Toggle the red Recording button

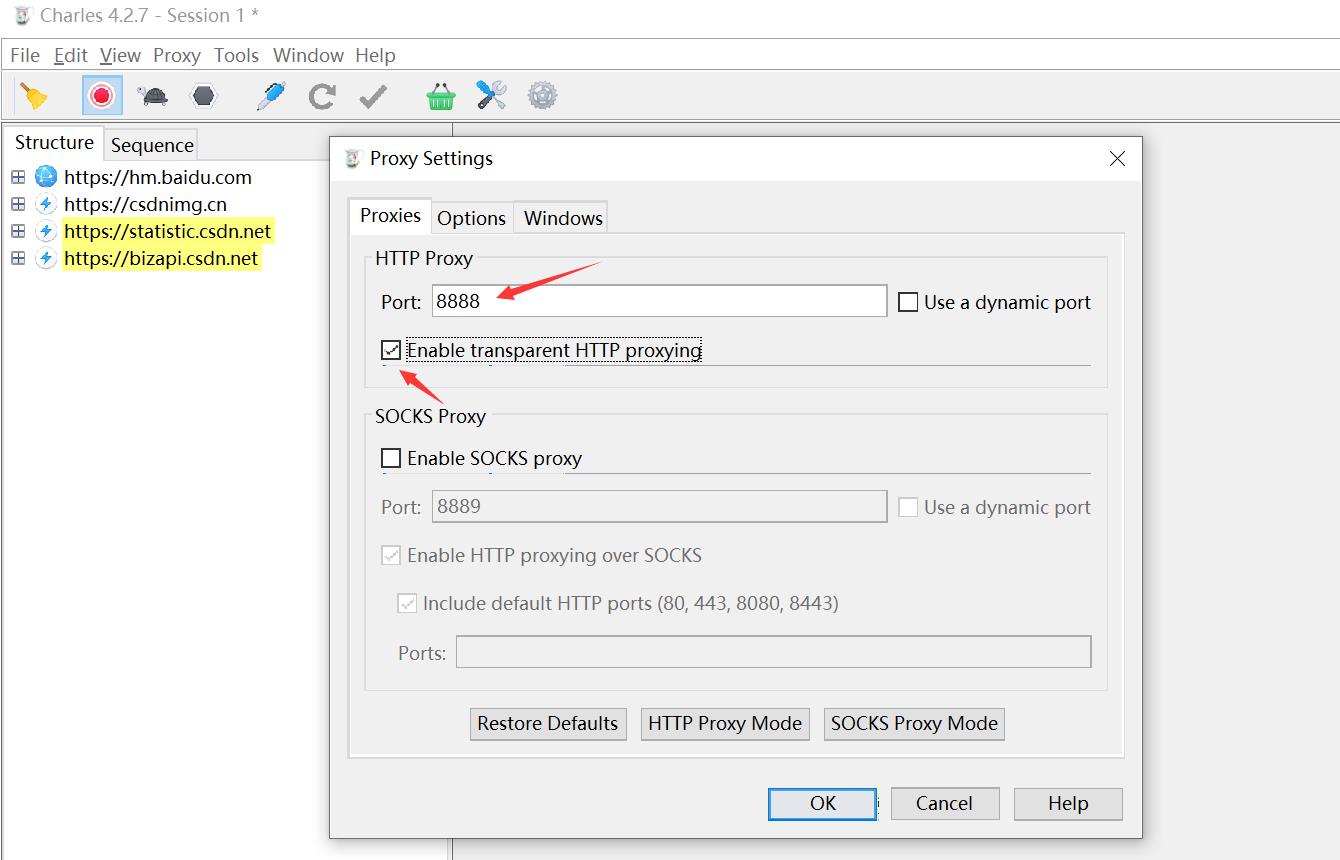click(x=102, y=96)
